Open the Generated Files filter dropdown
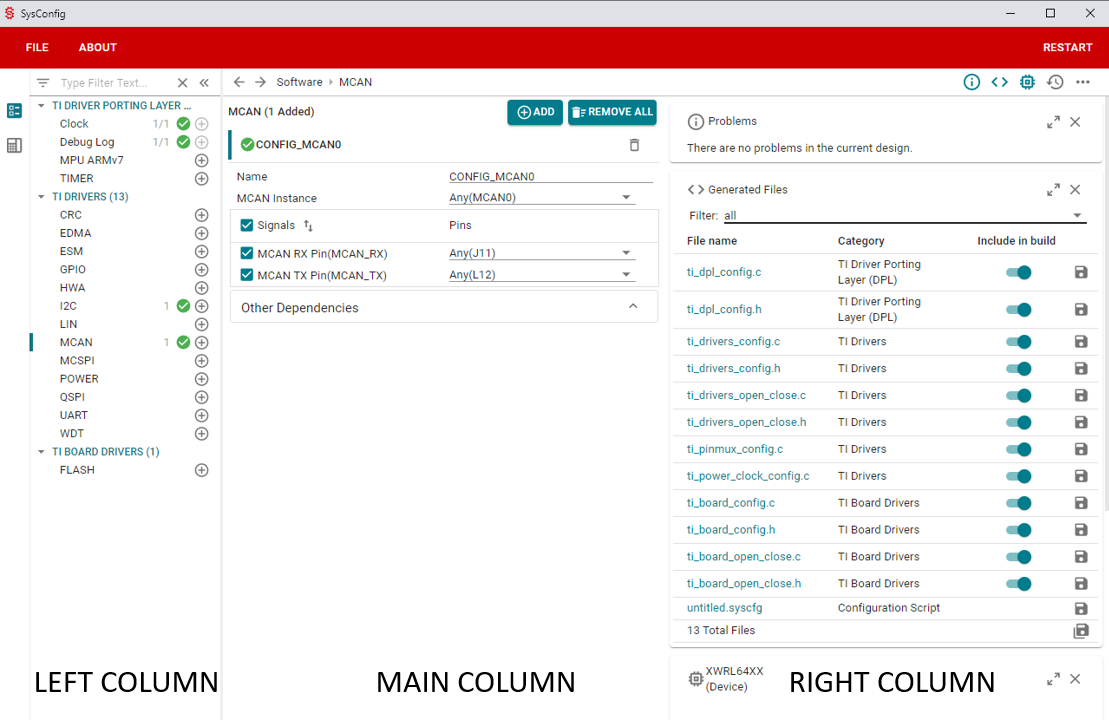Screen dimensions: 1109x720 tap(1077, 216)
